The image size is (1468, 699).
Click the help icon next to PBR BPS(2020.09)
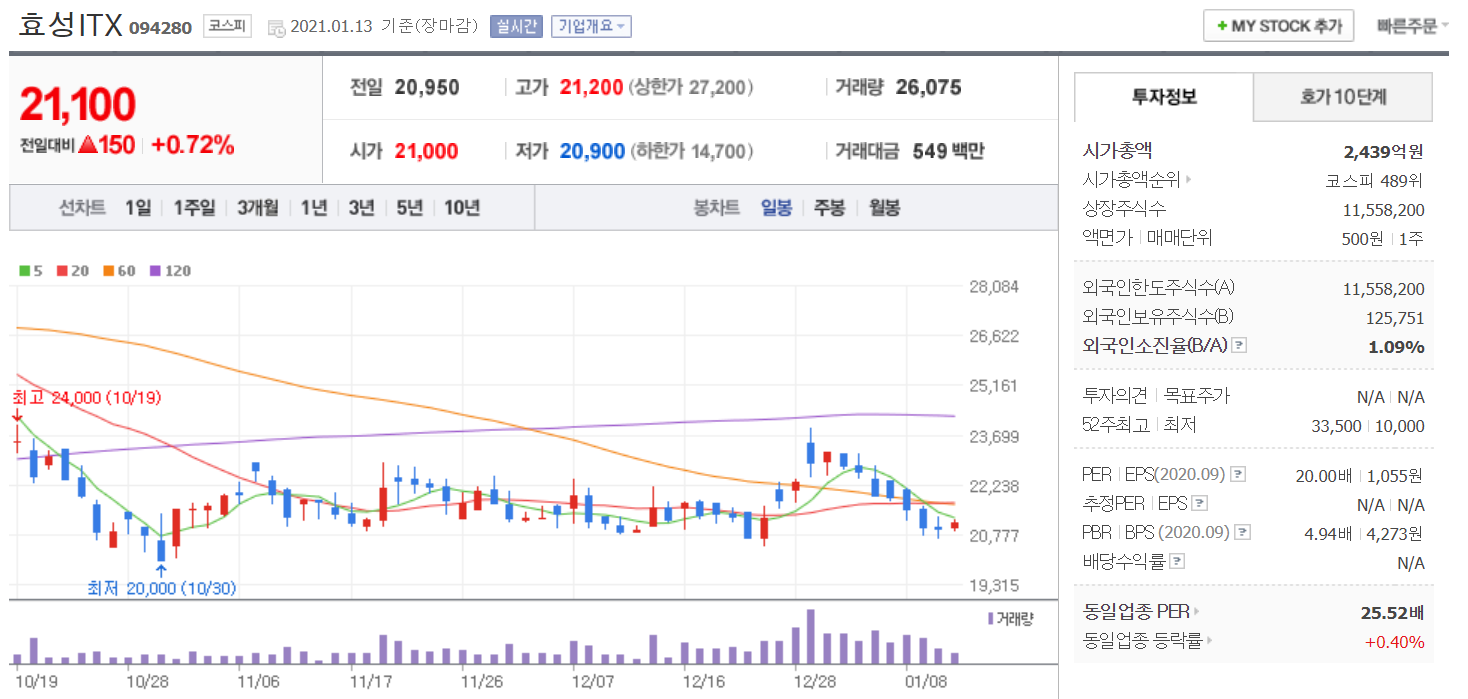coord(1242,533)
